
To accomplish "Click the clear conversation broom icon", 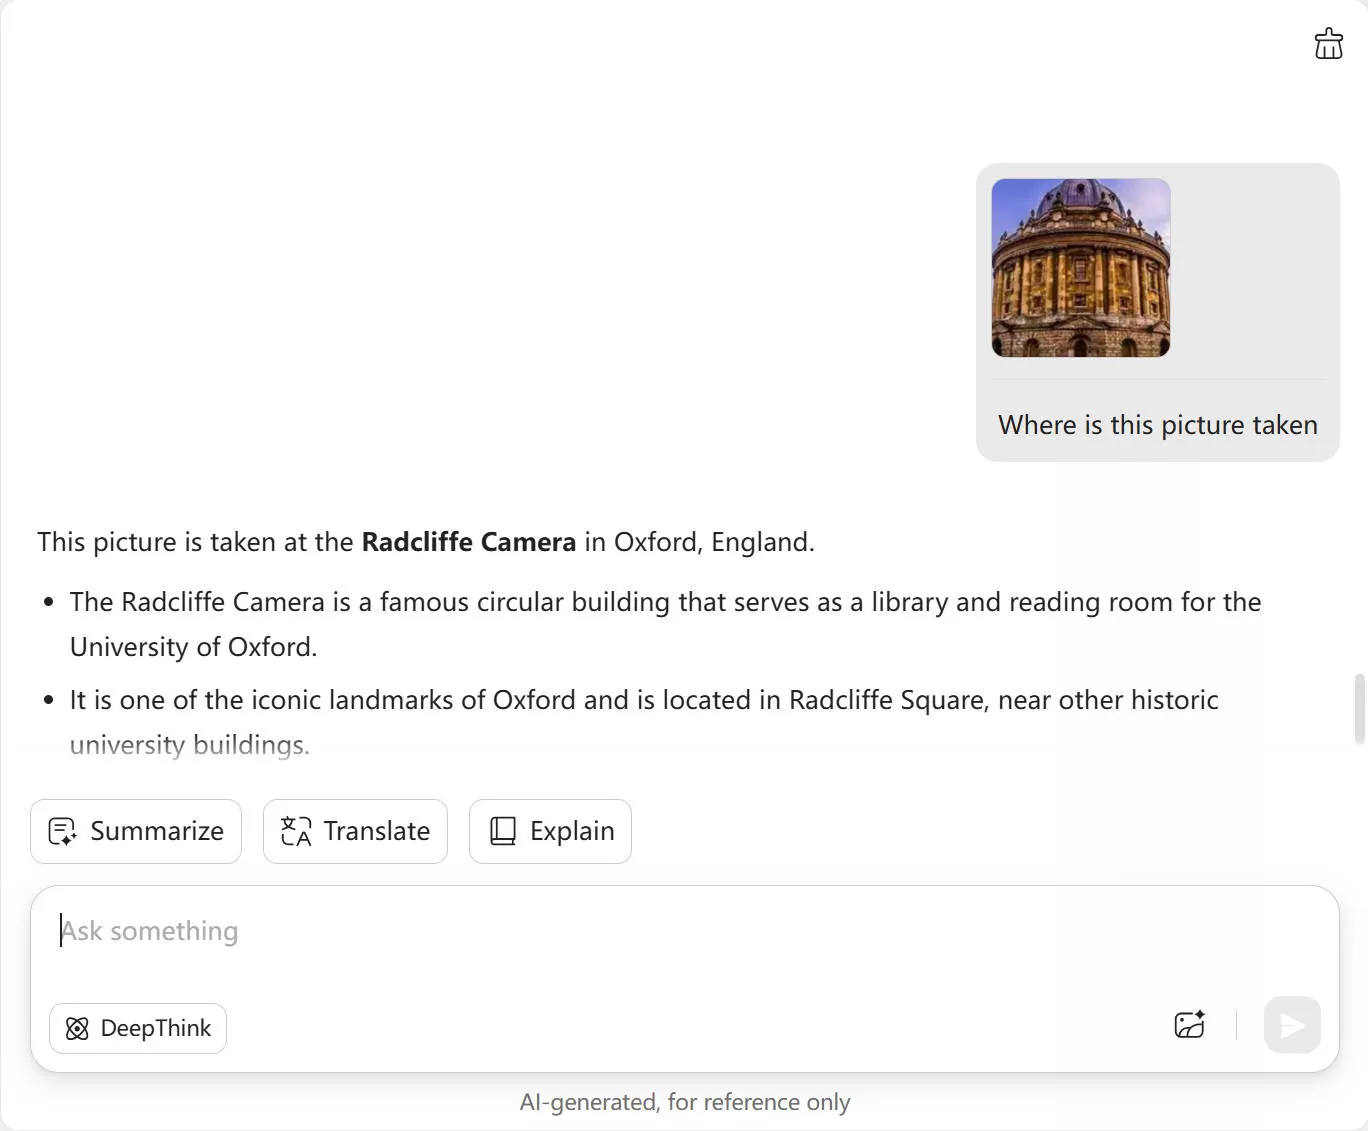I will click(1328, 43).
